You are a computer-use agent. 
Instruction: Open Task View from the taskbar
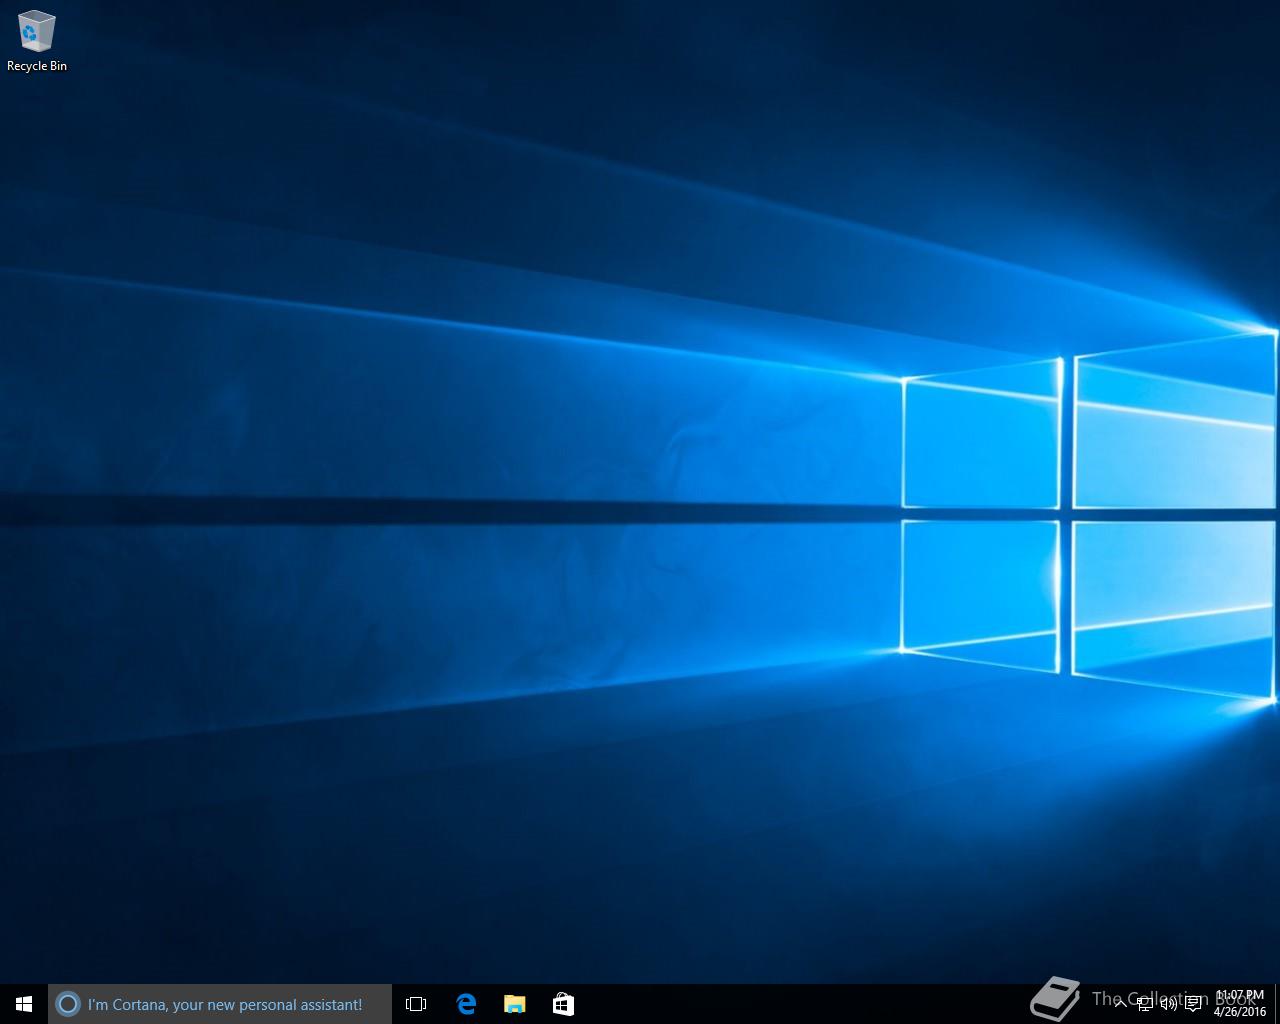pos(416,1004)
